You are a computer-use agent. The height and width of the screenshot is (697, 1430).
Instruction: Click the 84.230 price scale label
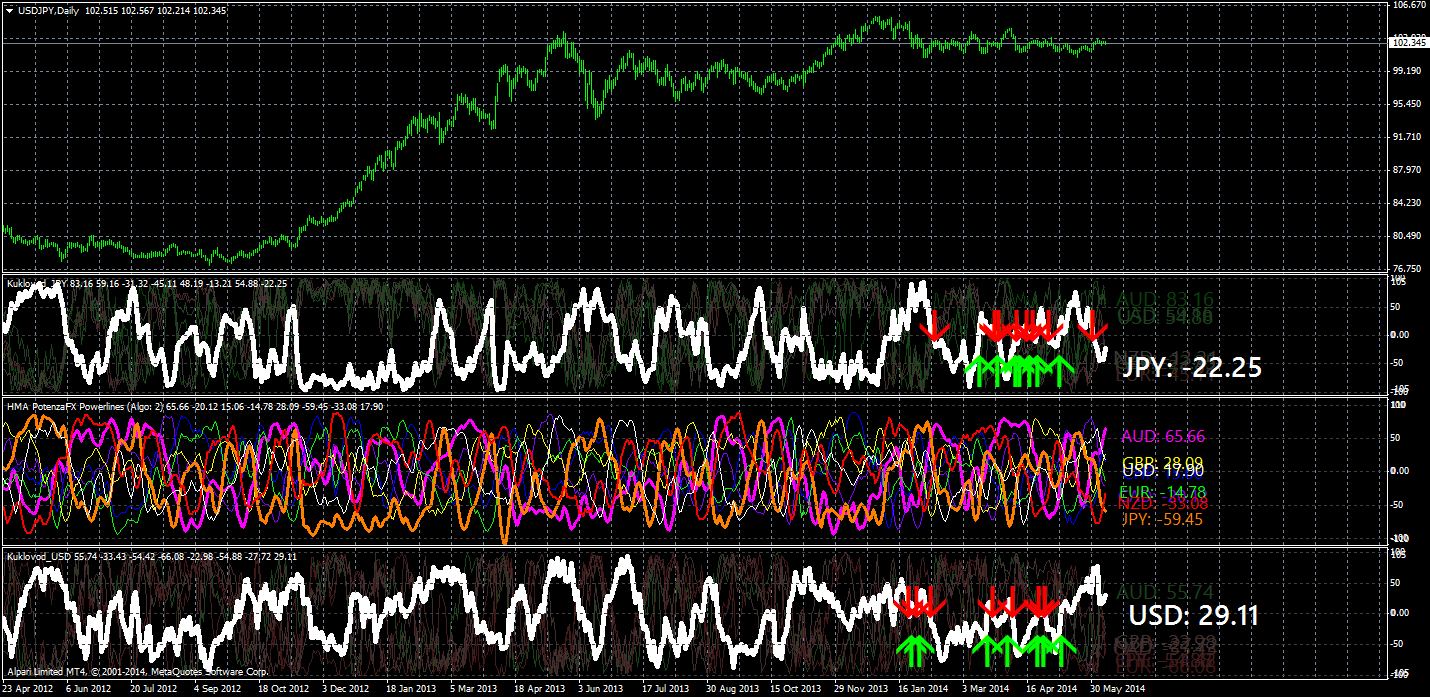1406,203
